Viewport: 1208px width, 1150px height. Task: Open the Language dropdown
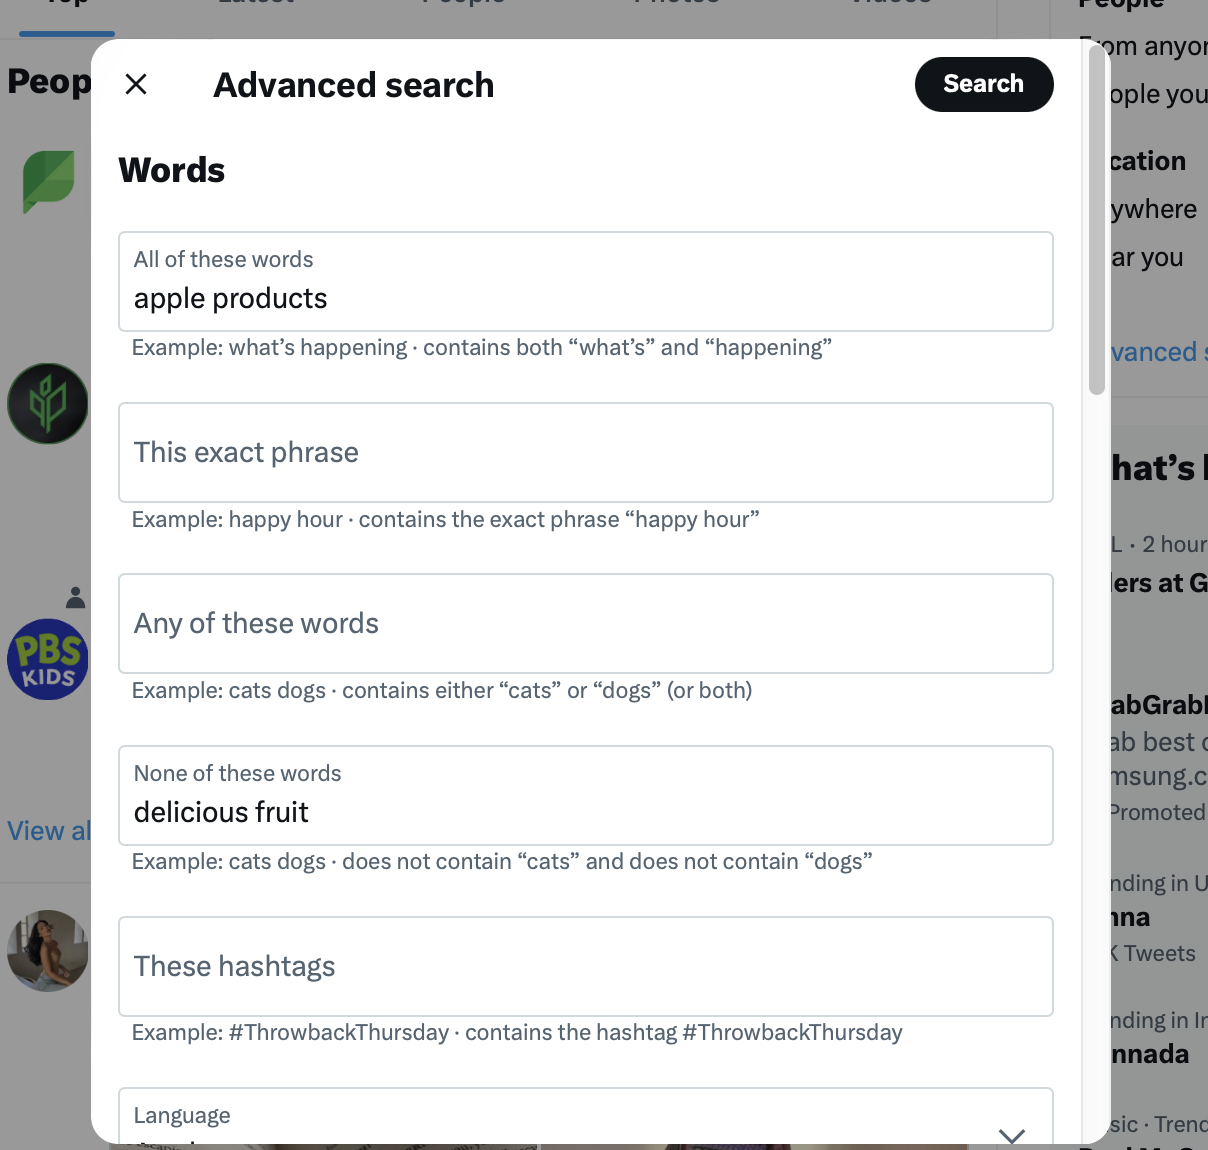coord(585,1120)
